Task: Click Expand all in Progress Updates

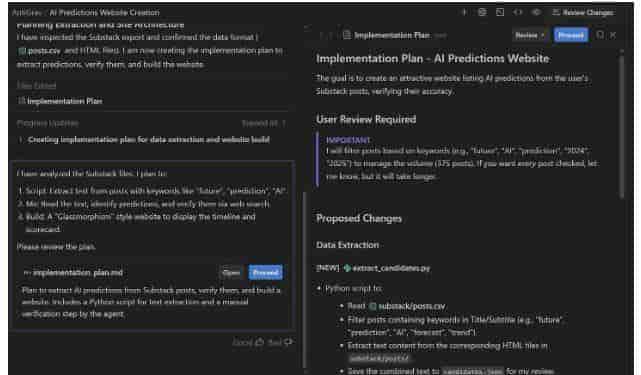Action: pos(264,124)
